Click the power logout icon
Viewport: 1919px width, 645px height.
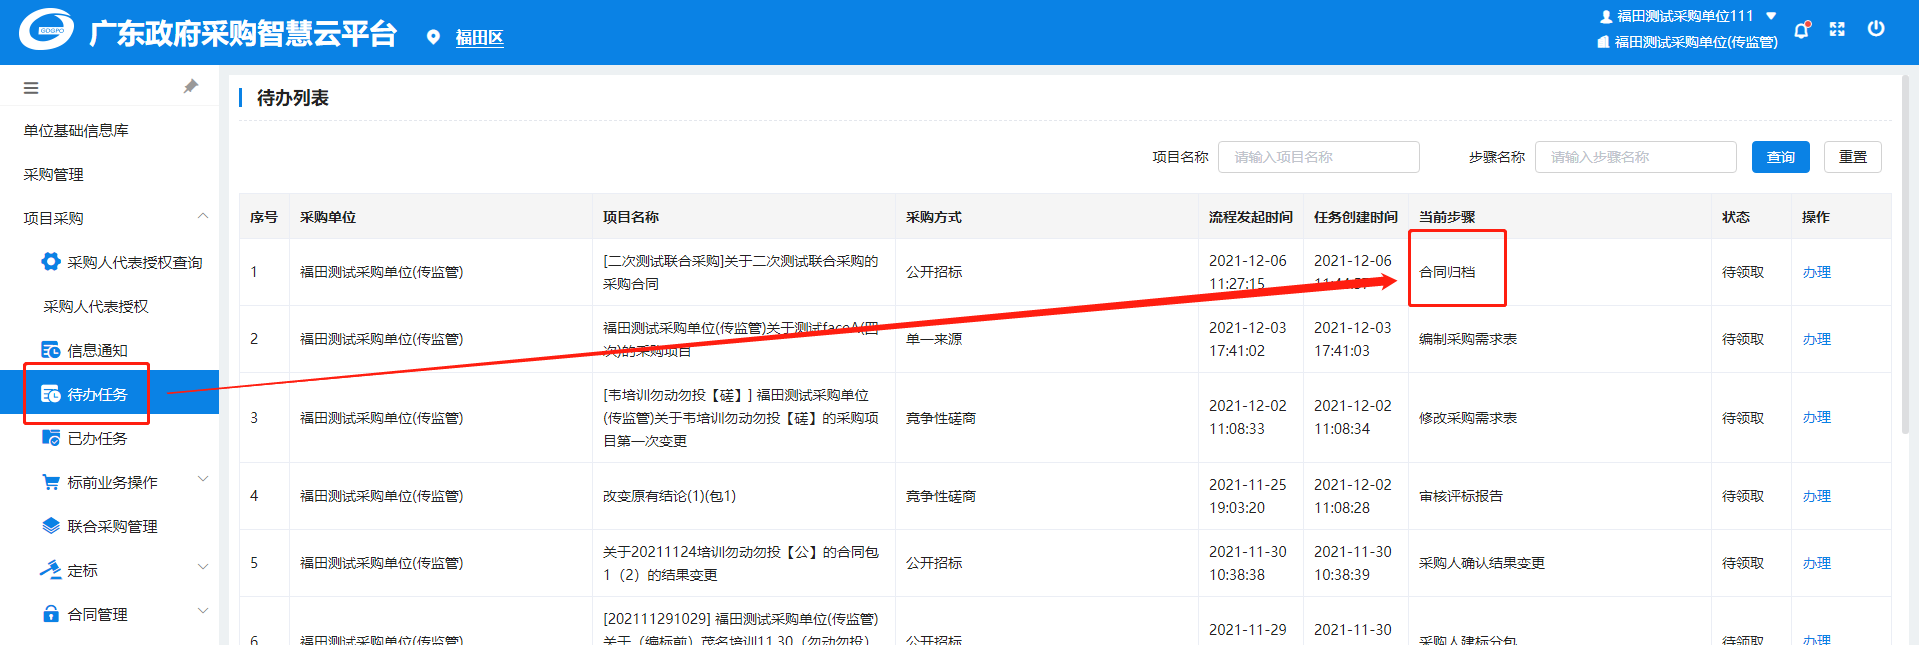point(1876,29)
